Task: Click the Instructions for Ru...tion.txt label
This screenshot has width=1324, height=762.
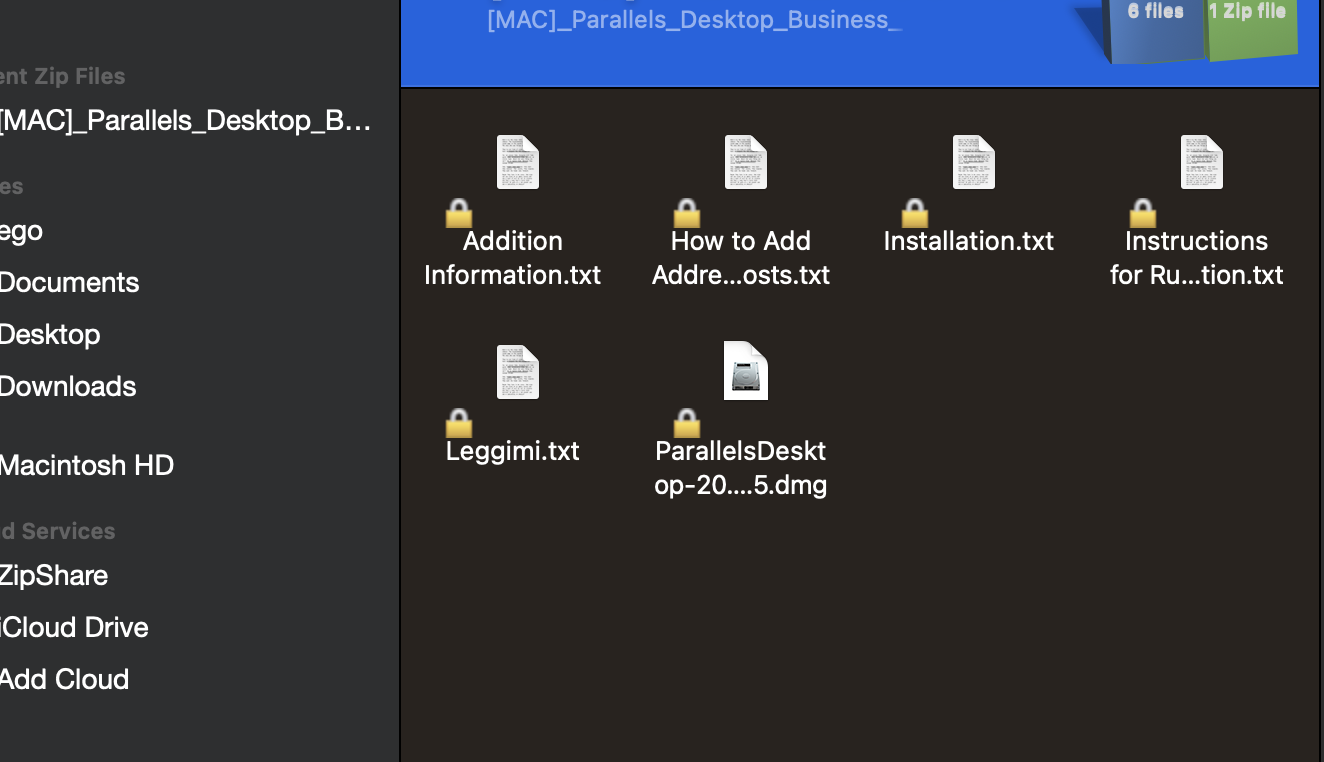Action: click(1197, 258)
